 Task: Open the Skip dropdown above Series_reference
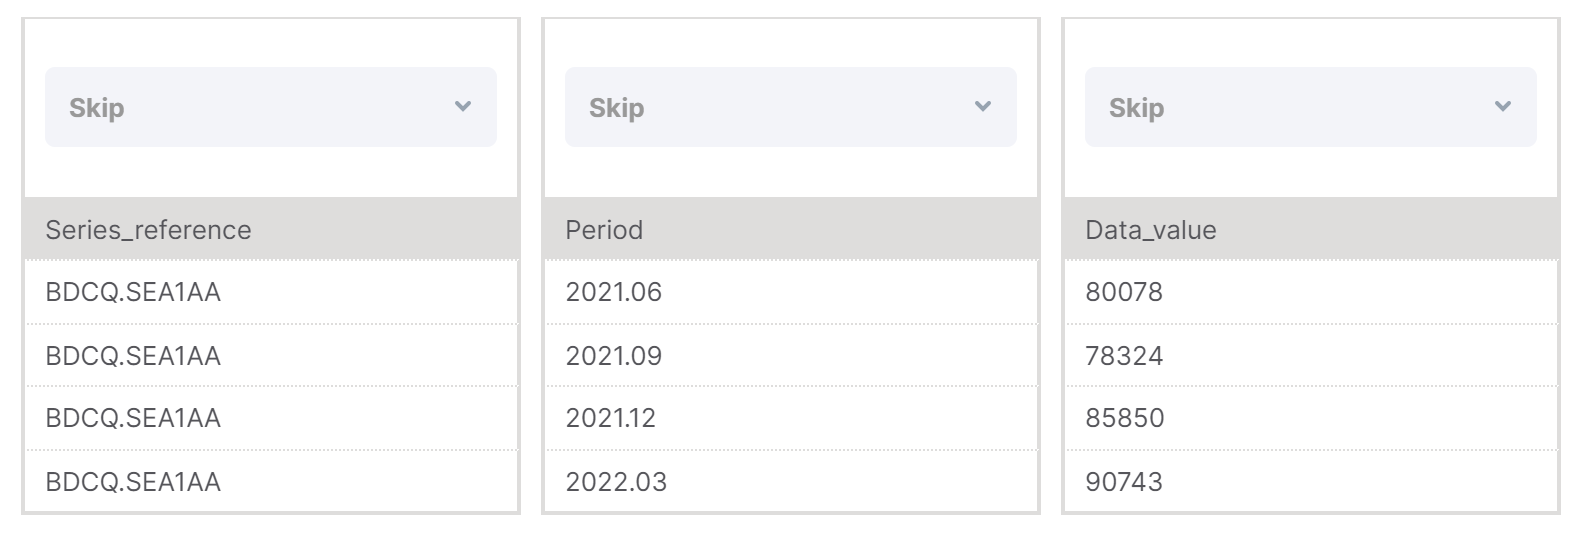point(270,107)
